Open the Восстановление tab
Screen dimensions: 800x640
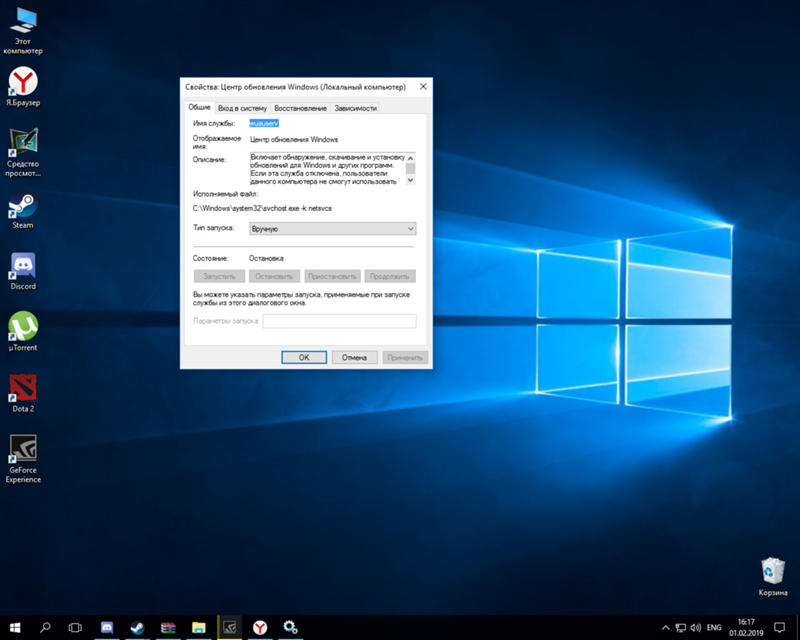click(x=300, y=108)
